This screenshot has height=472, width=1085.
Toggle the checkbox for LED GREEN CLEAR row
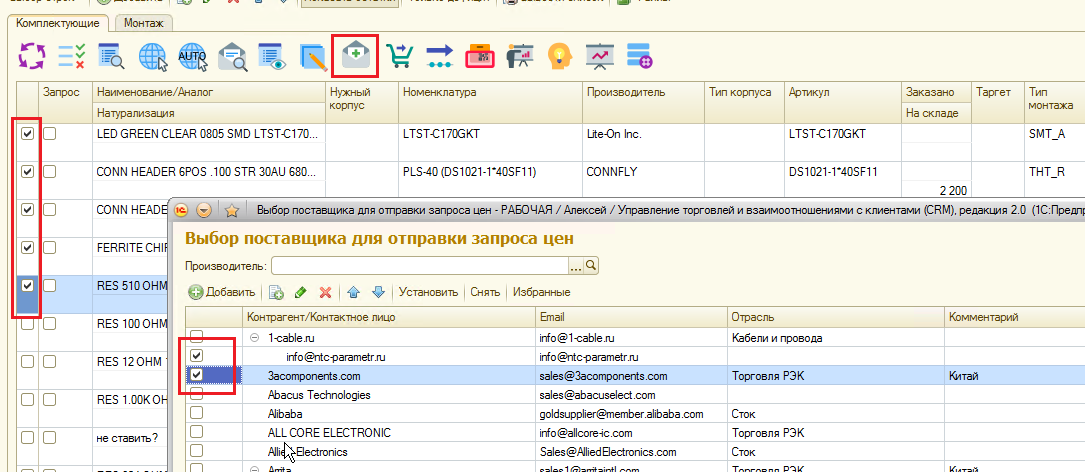click(28, 133)
